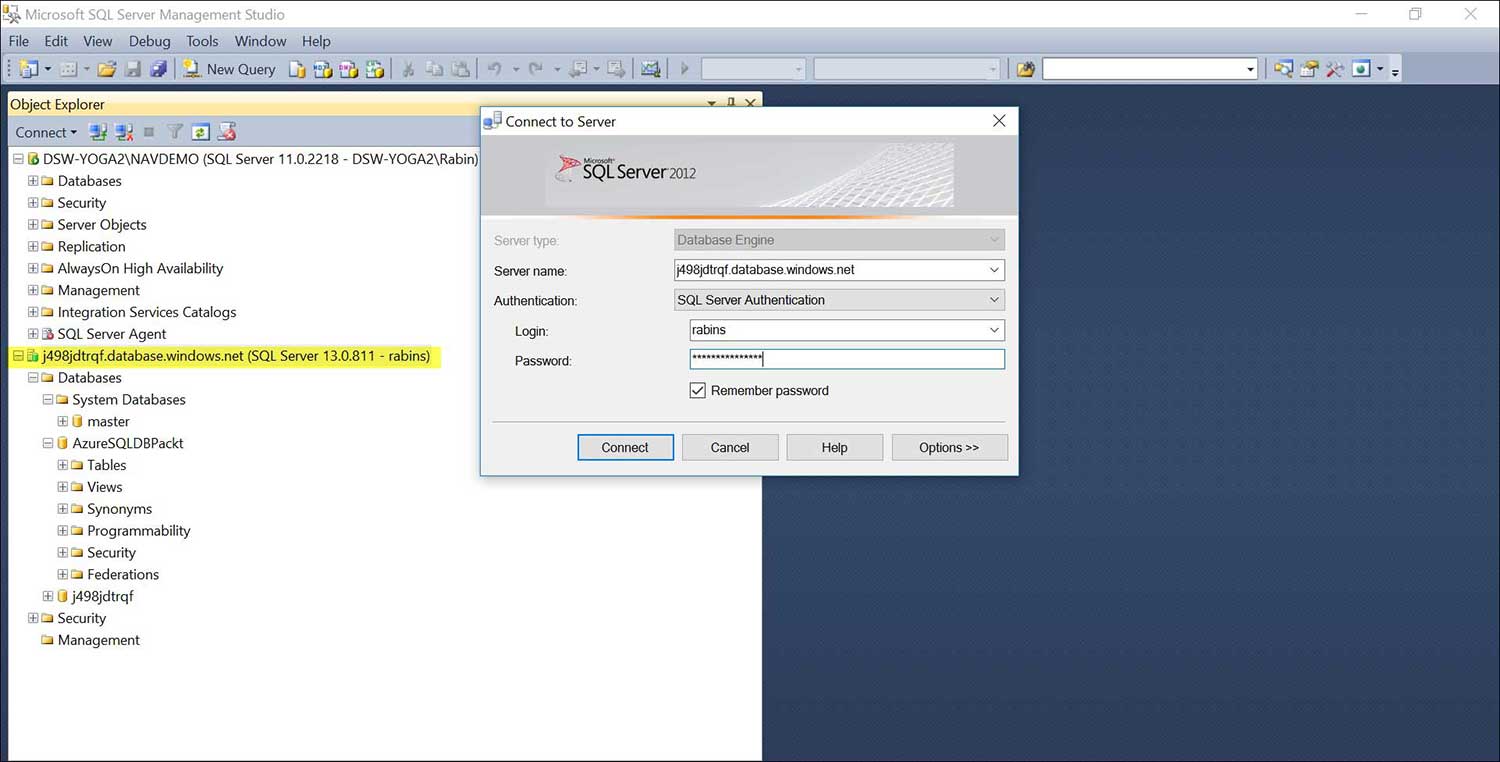Viewport: 1500px width, 762px height.
Task: Open the Server name dropdown list
Action: [992, 269]
